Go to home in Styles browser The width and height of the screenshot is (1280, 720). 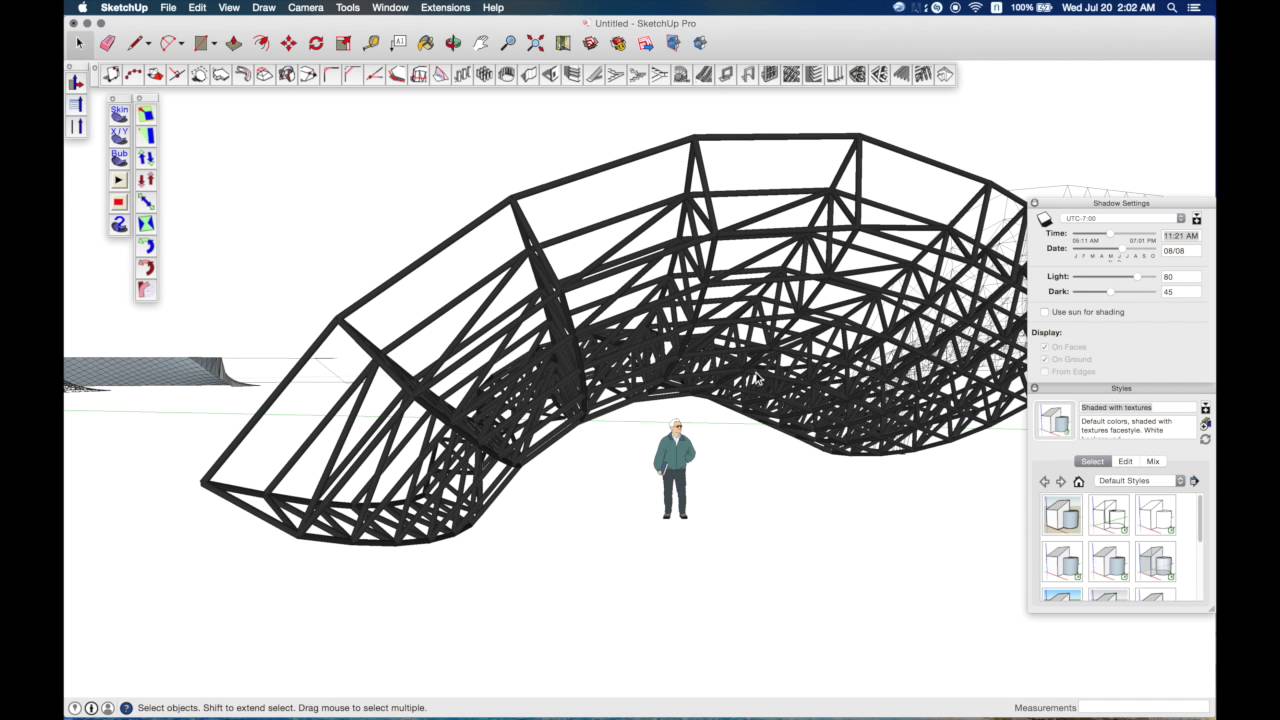click(x=1078, y=481)
